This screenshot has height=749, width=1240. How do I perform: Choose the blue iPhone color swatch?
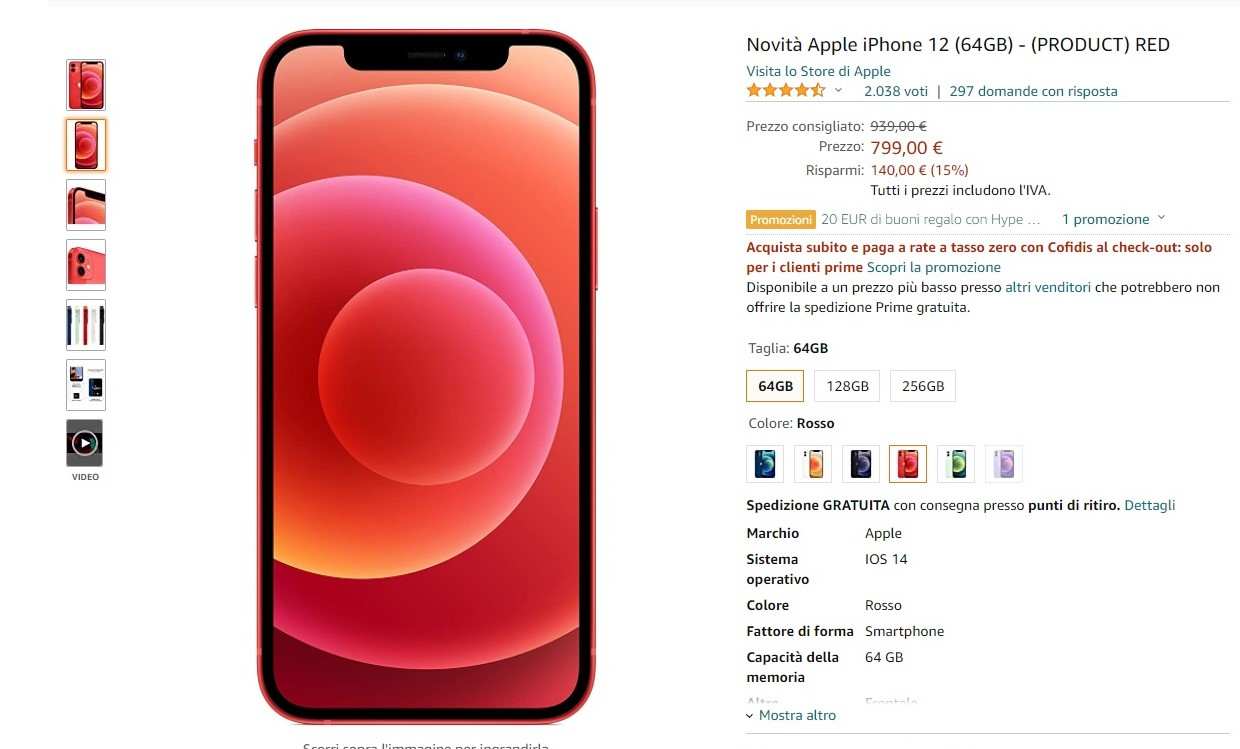[x=765, y=464]
